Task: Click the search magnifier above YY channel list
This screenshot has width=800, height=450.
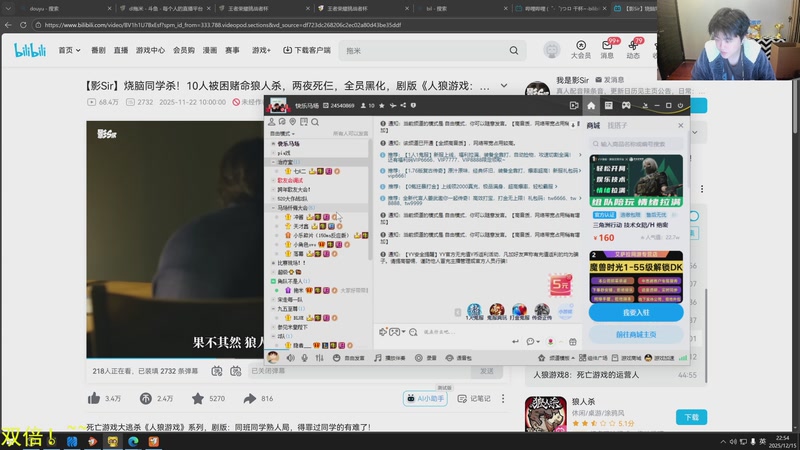Action: click(x=315, y=122)
